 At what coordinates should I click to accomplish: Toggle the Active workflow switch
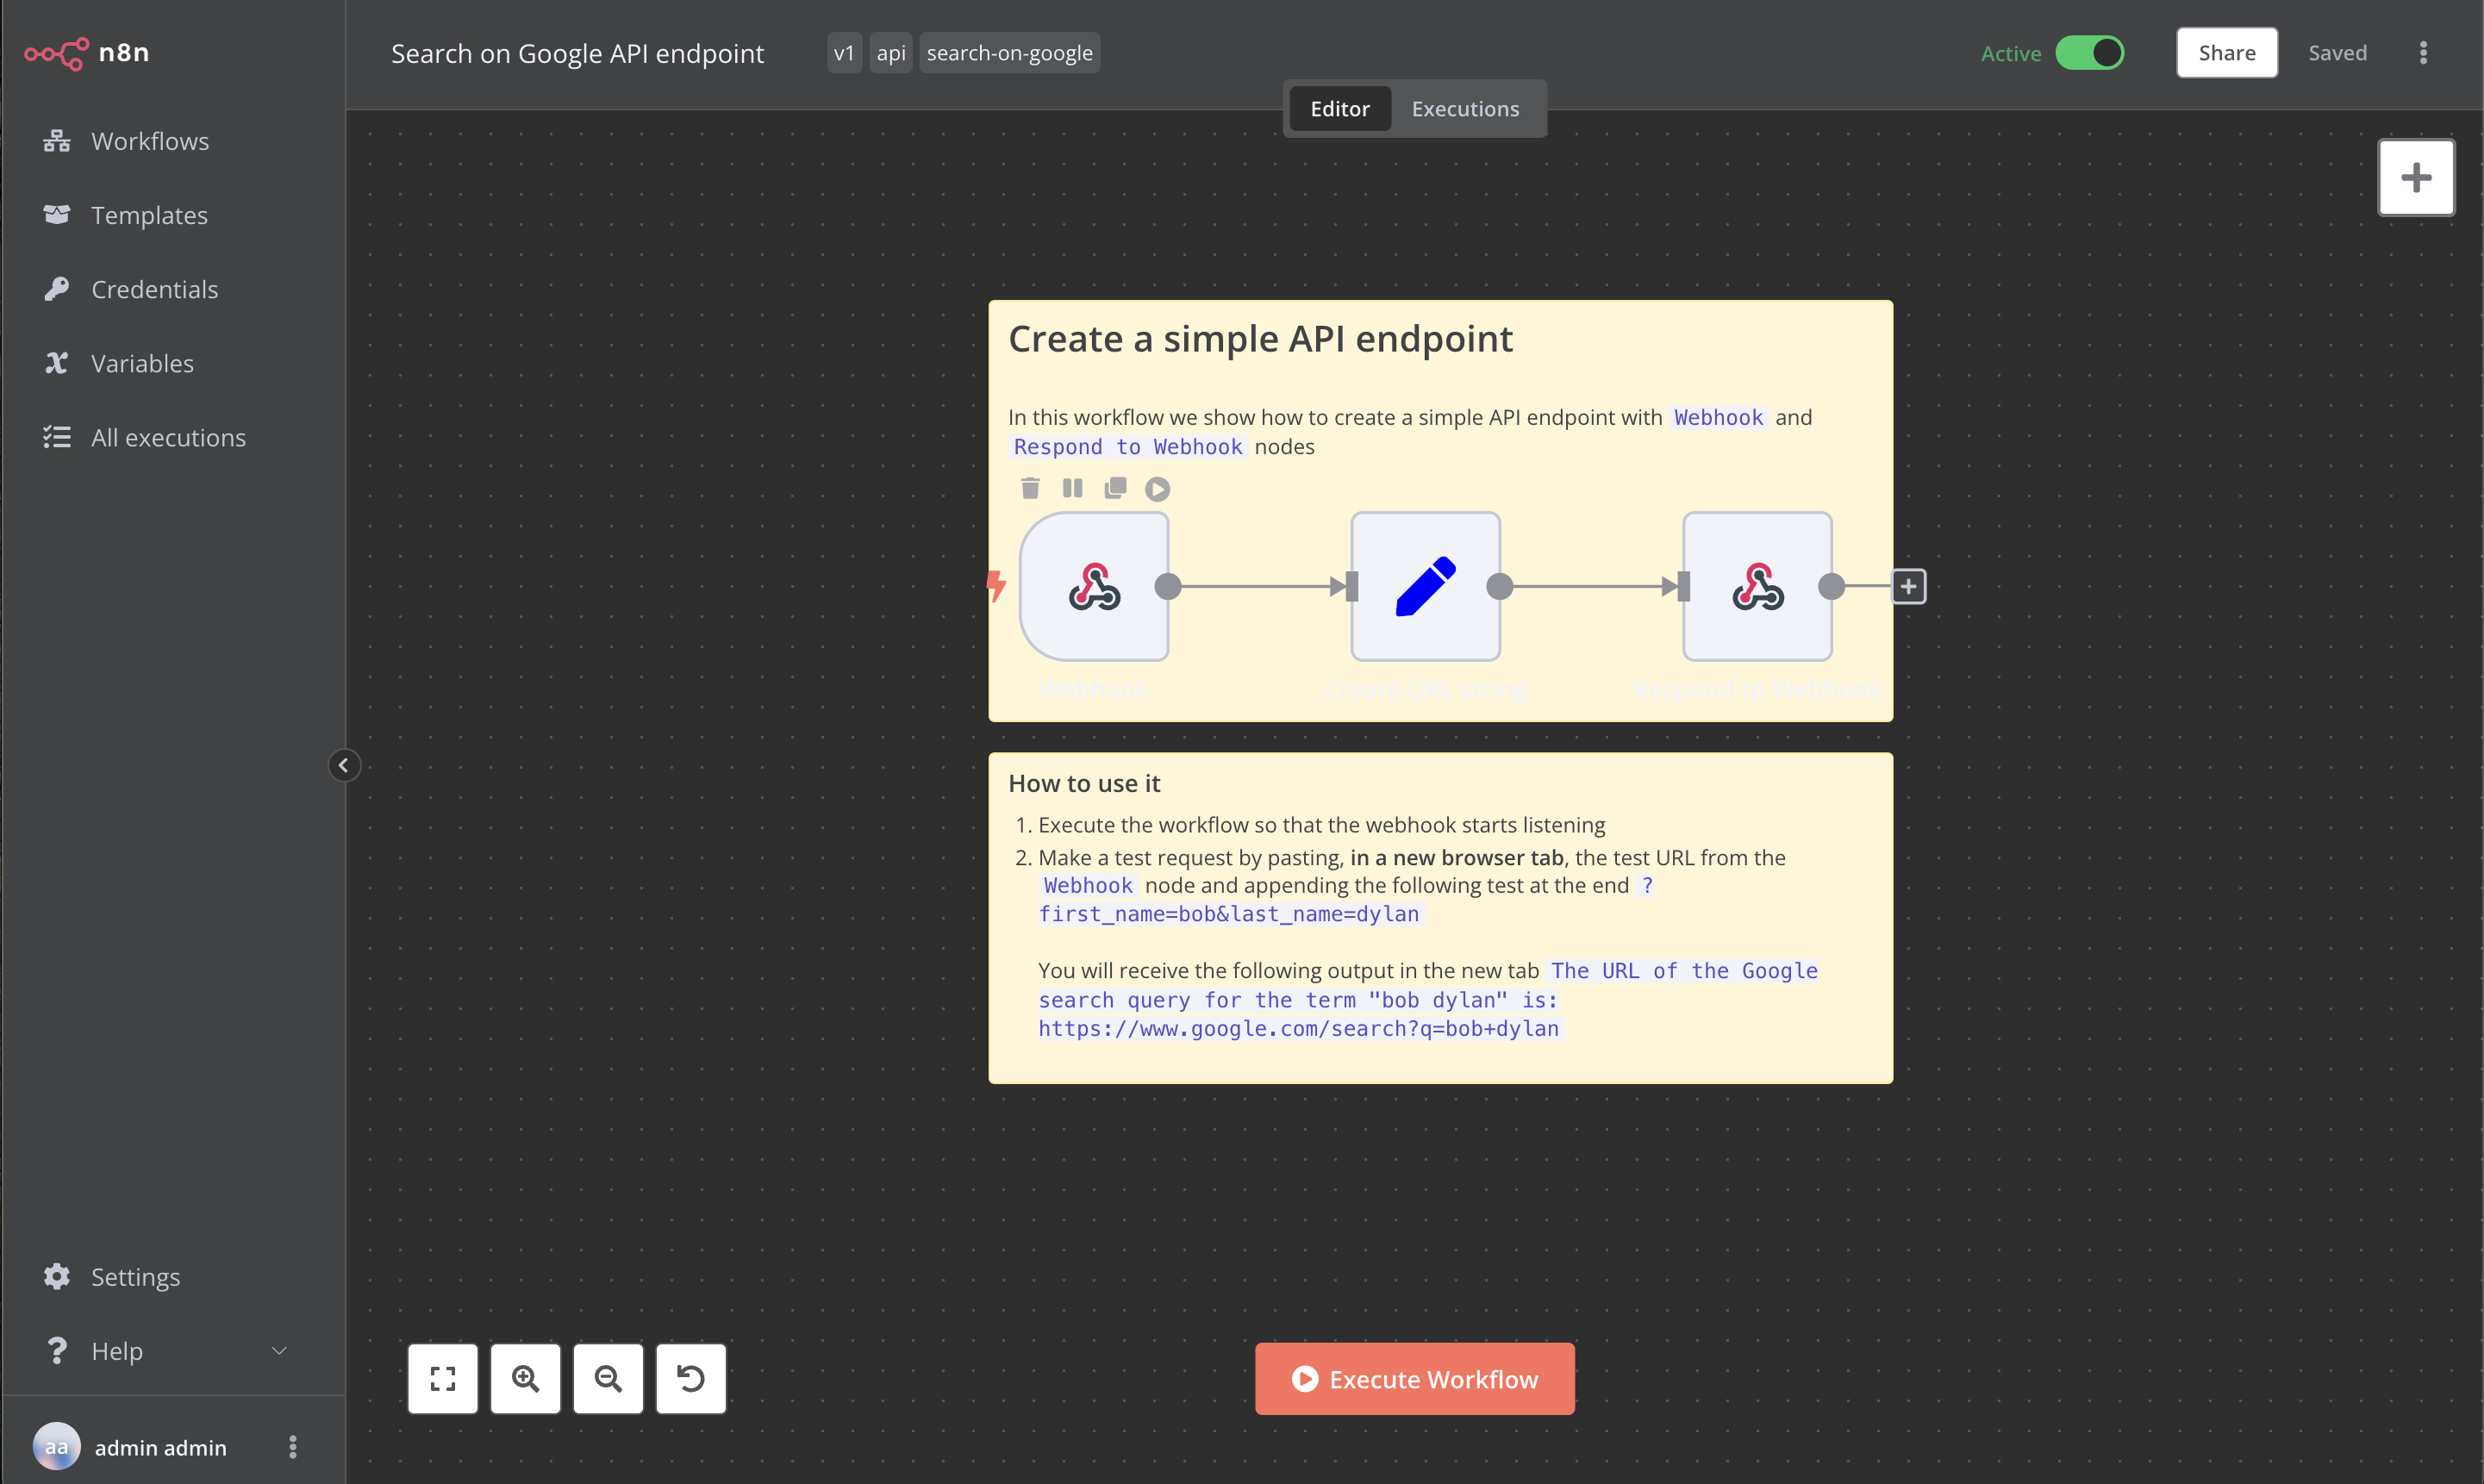(2089, 53)
